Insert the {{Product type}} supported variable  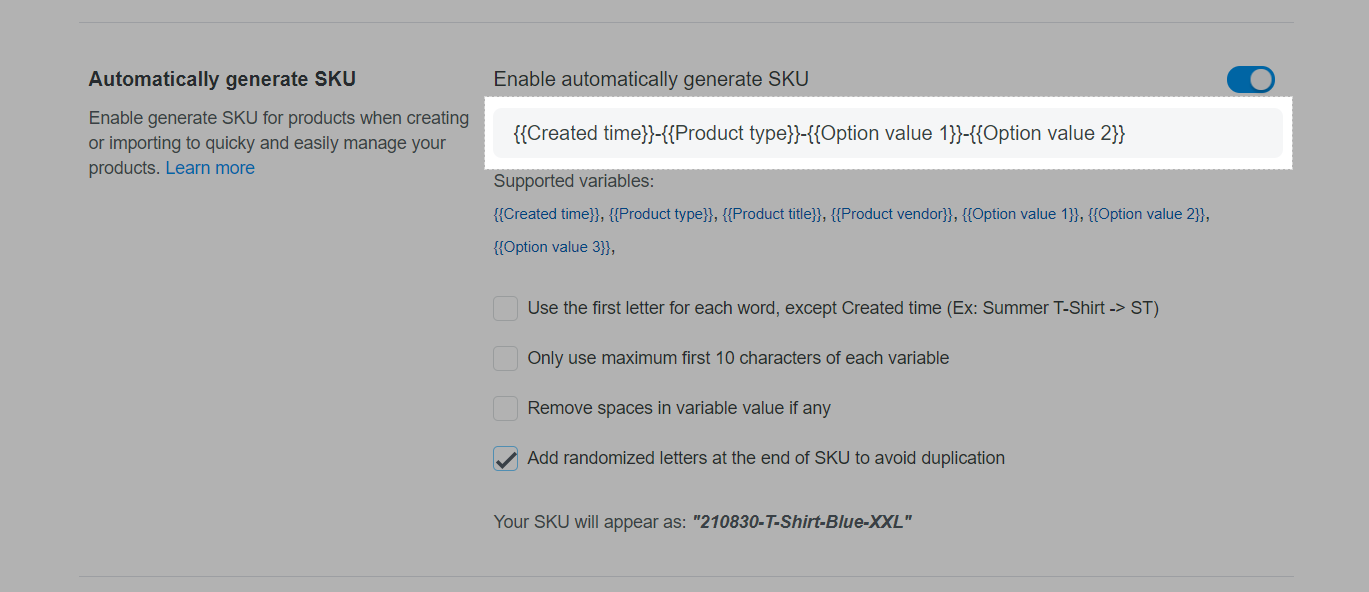click(x=661, y=214)
